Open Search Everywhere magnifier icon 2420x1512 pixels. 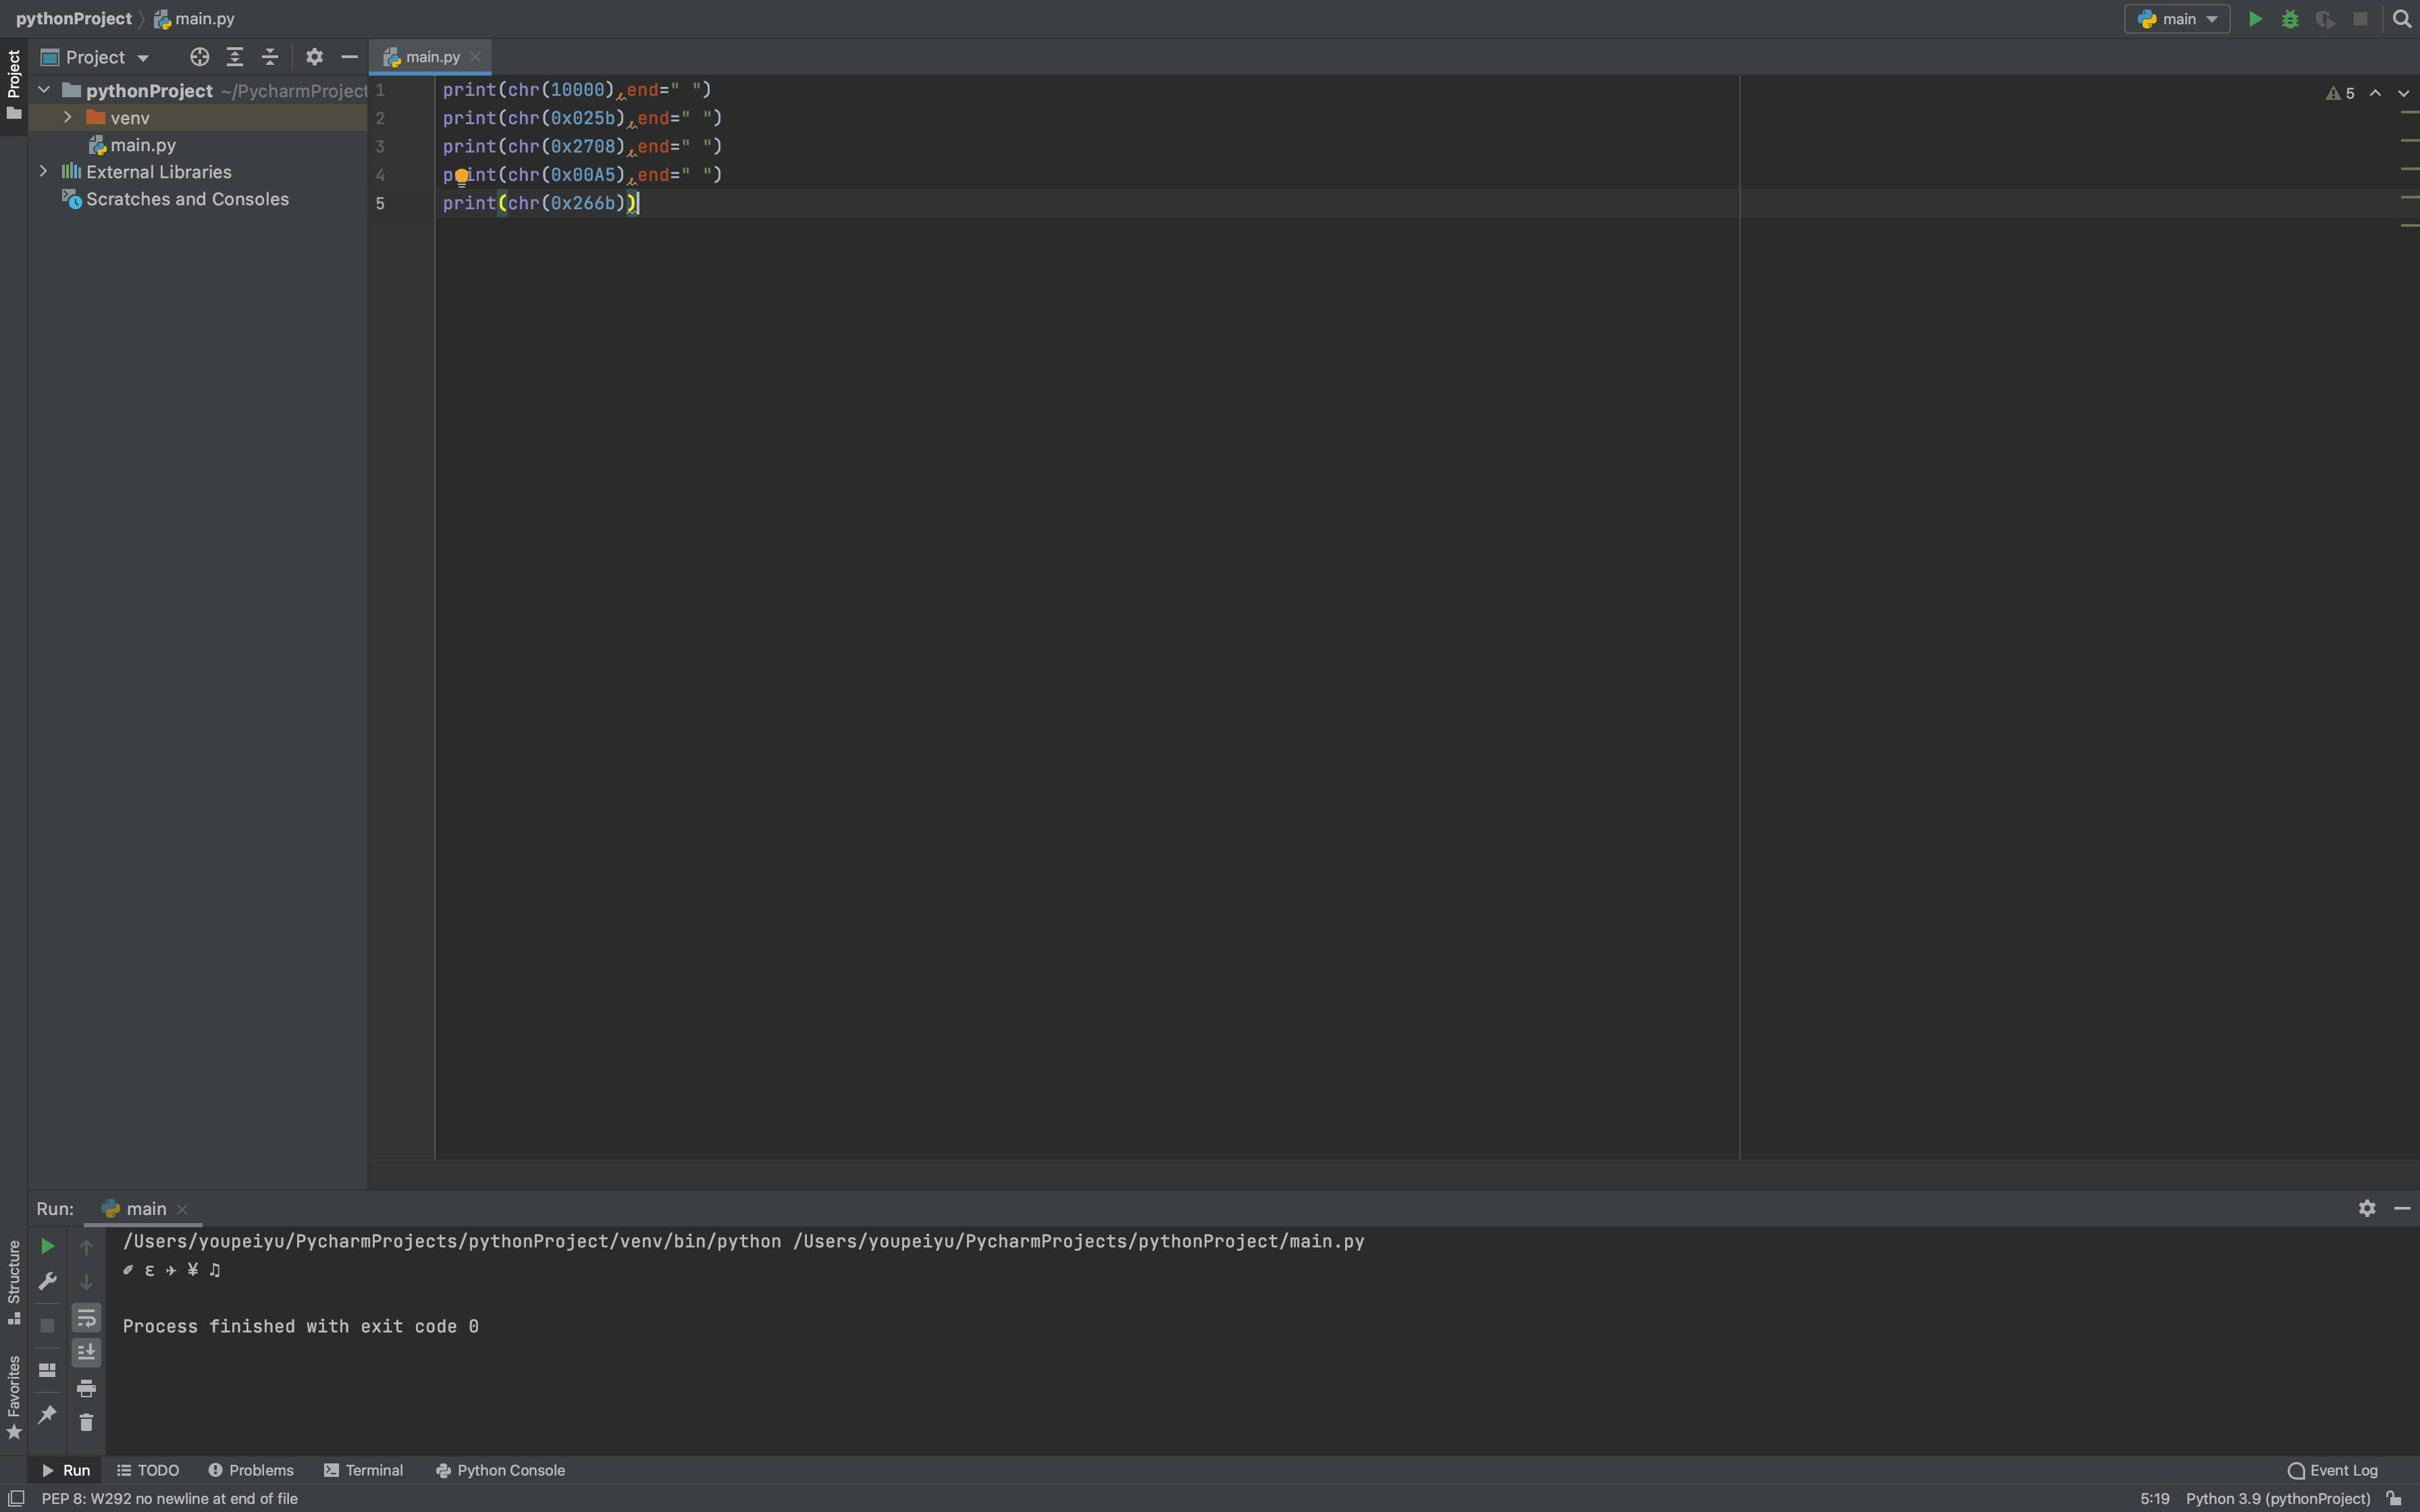2401,19
